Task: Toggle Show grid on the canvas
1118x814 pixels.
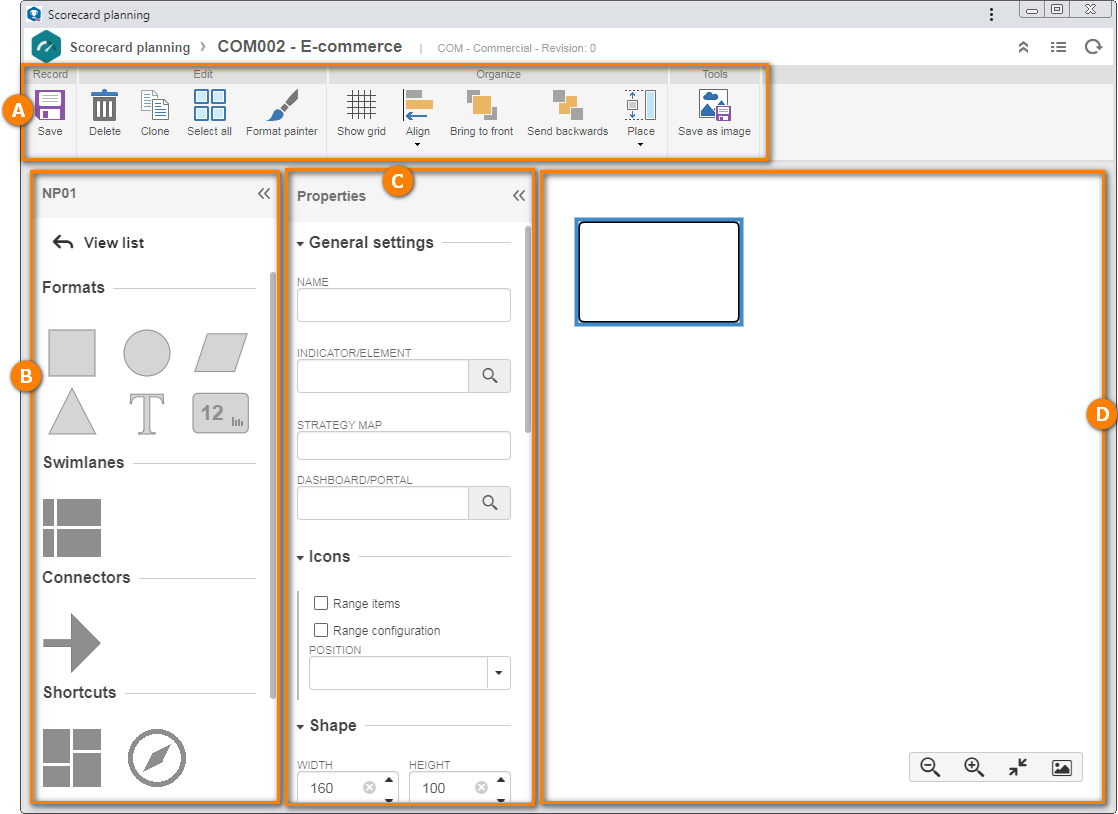Action: (x=361, y=113)
